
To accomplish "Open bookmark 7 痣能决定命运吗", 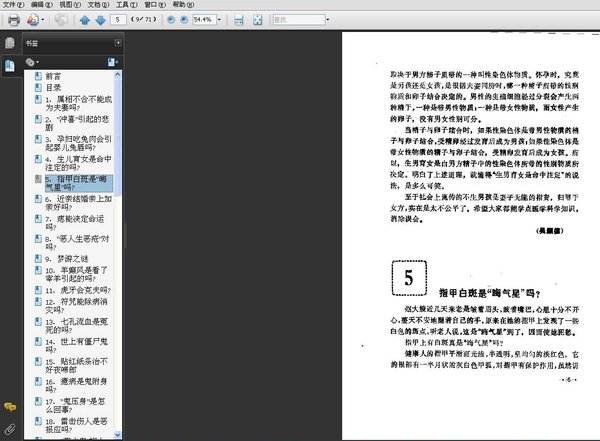I will (75, 223).
